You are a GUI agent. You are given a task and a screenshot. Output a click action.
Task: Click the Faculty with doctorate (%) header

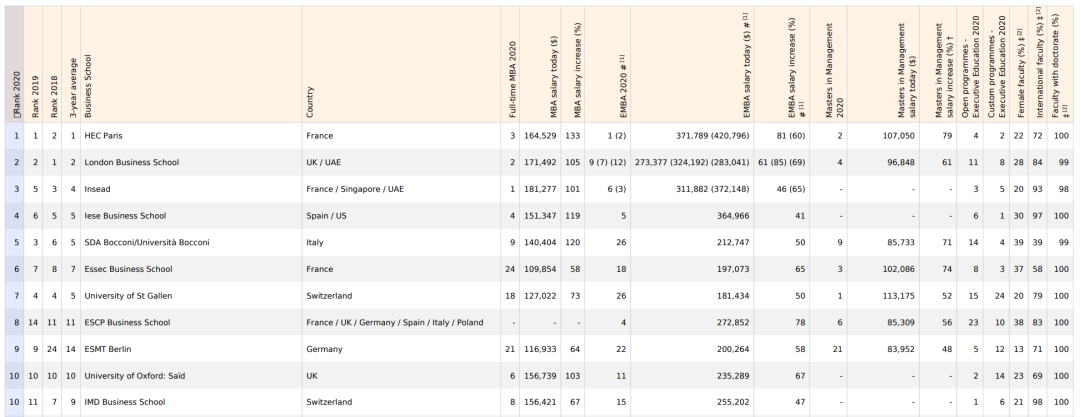pos(1061,65)
